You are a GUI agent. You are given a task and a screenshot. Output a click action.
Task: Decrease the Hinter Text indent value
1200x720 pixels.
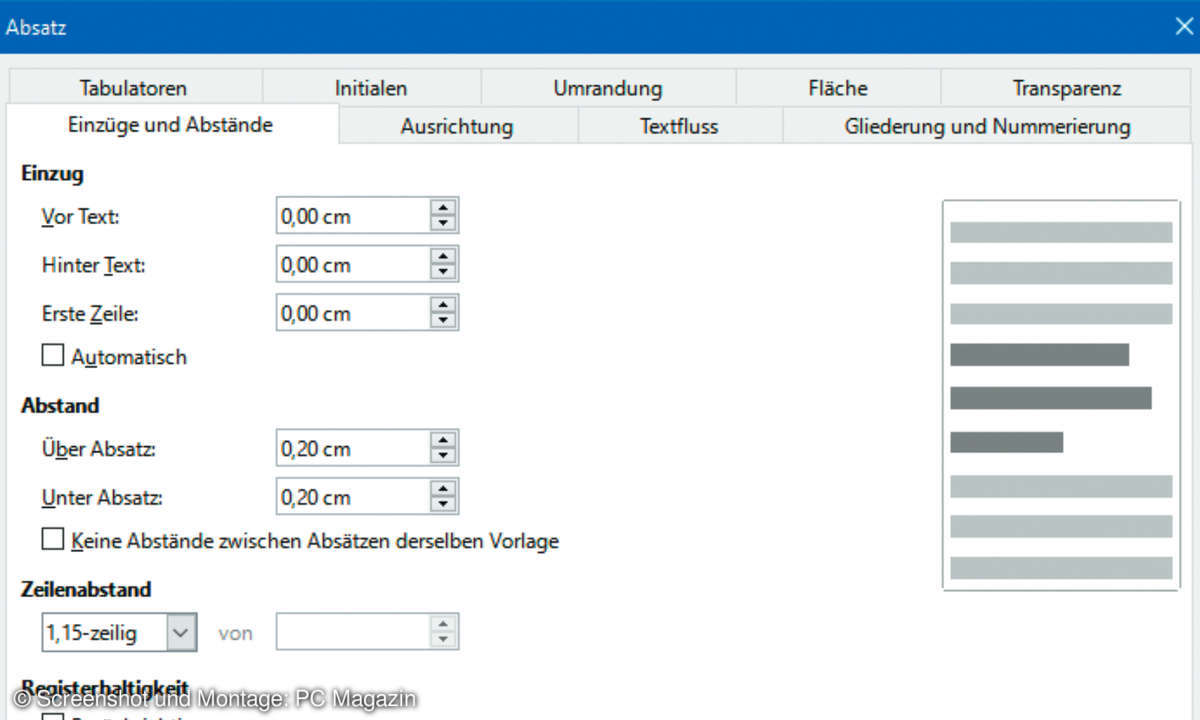pos(443,273)
